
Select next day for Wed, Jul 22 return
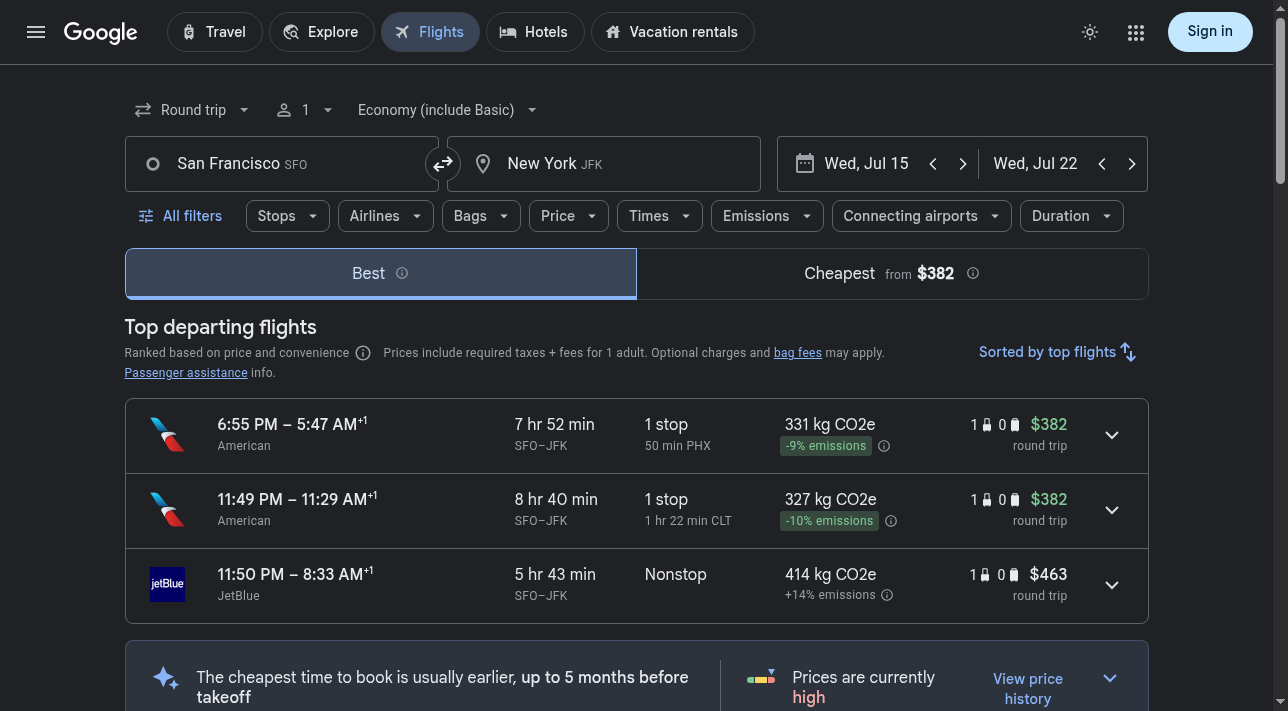click(1132, 164)
